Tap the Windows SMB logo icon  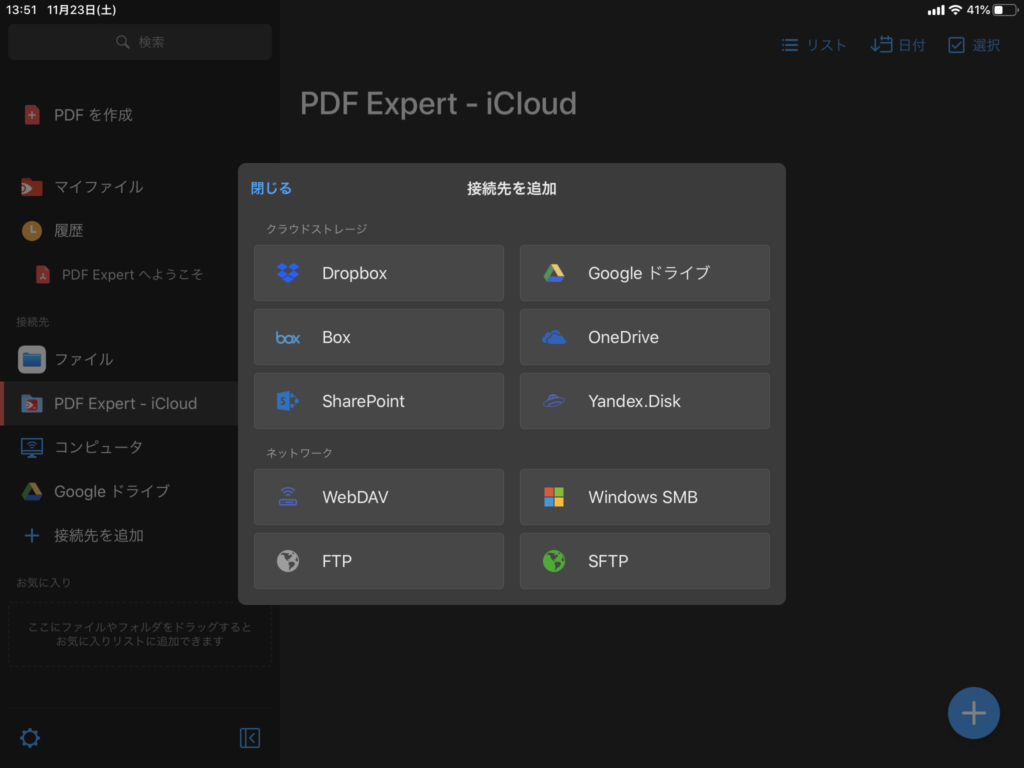[554, 497]
